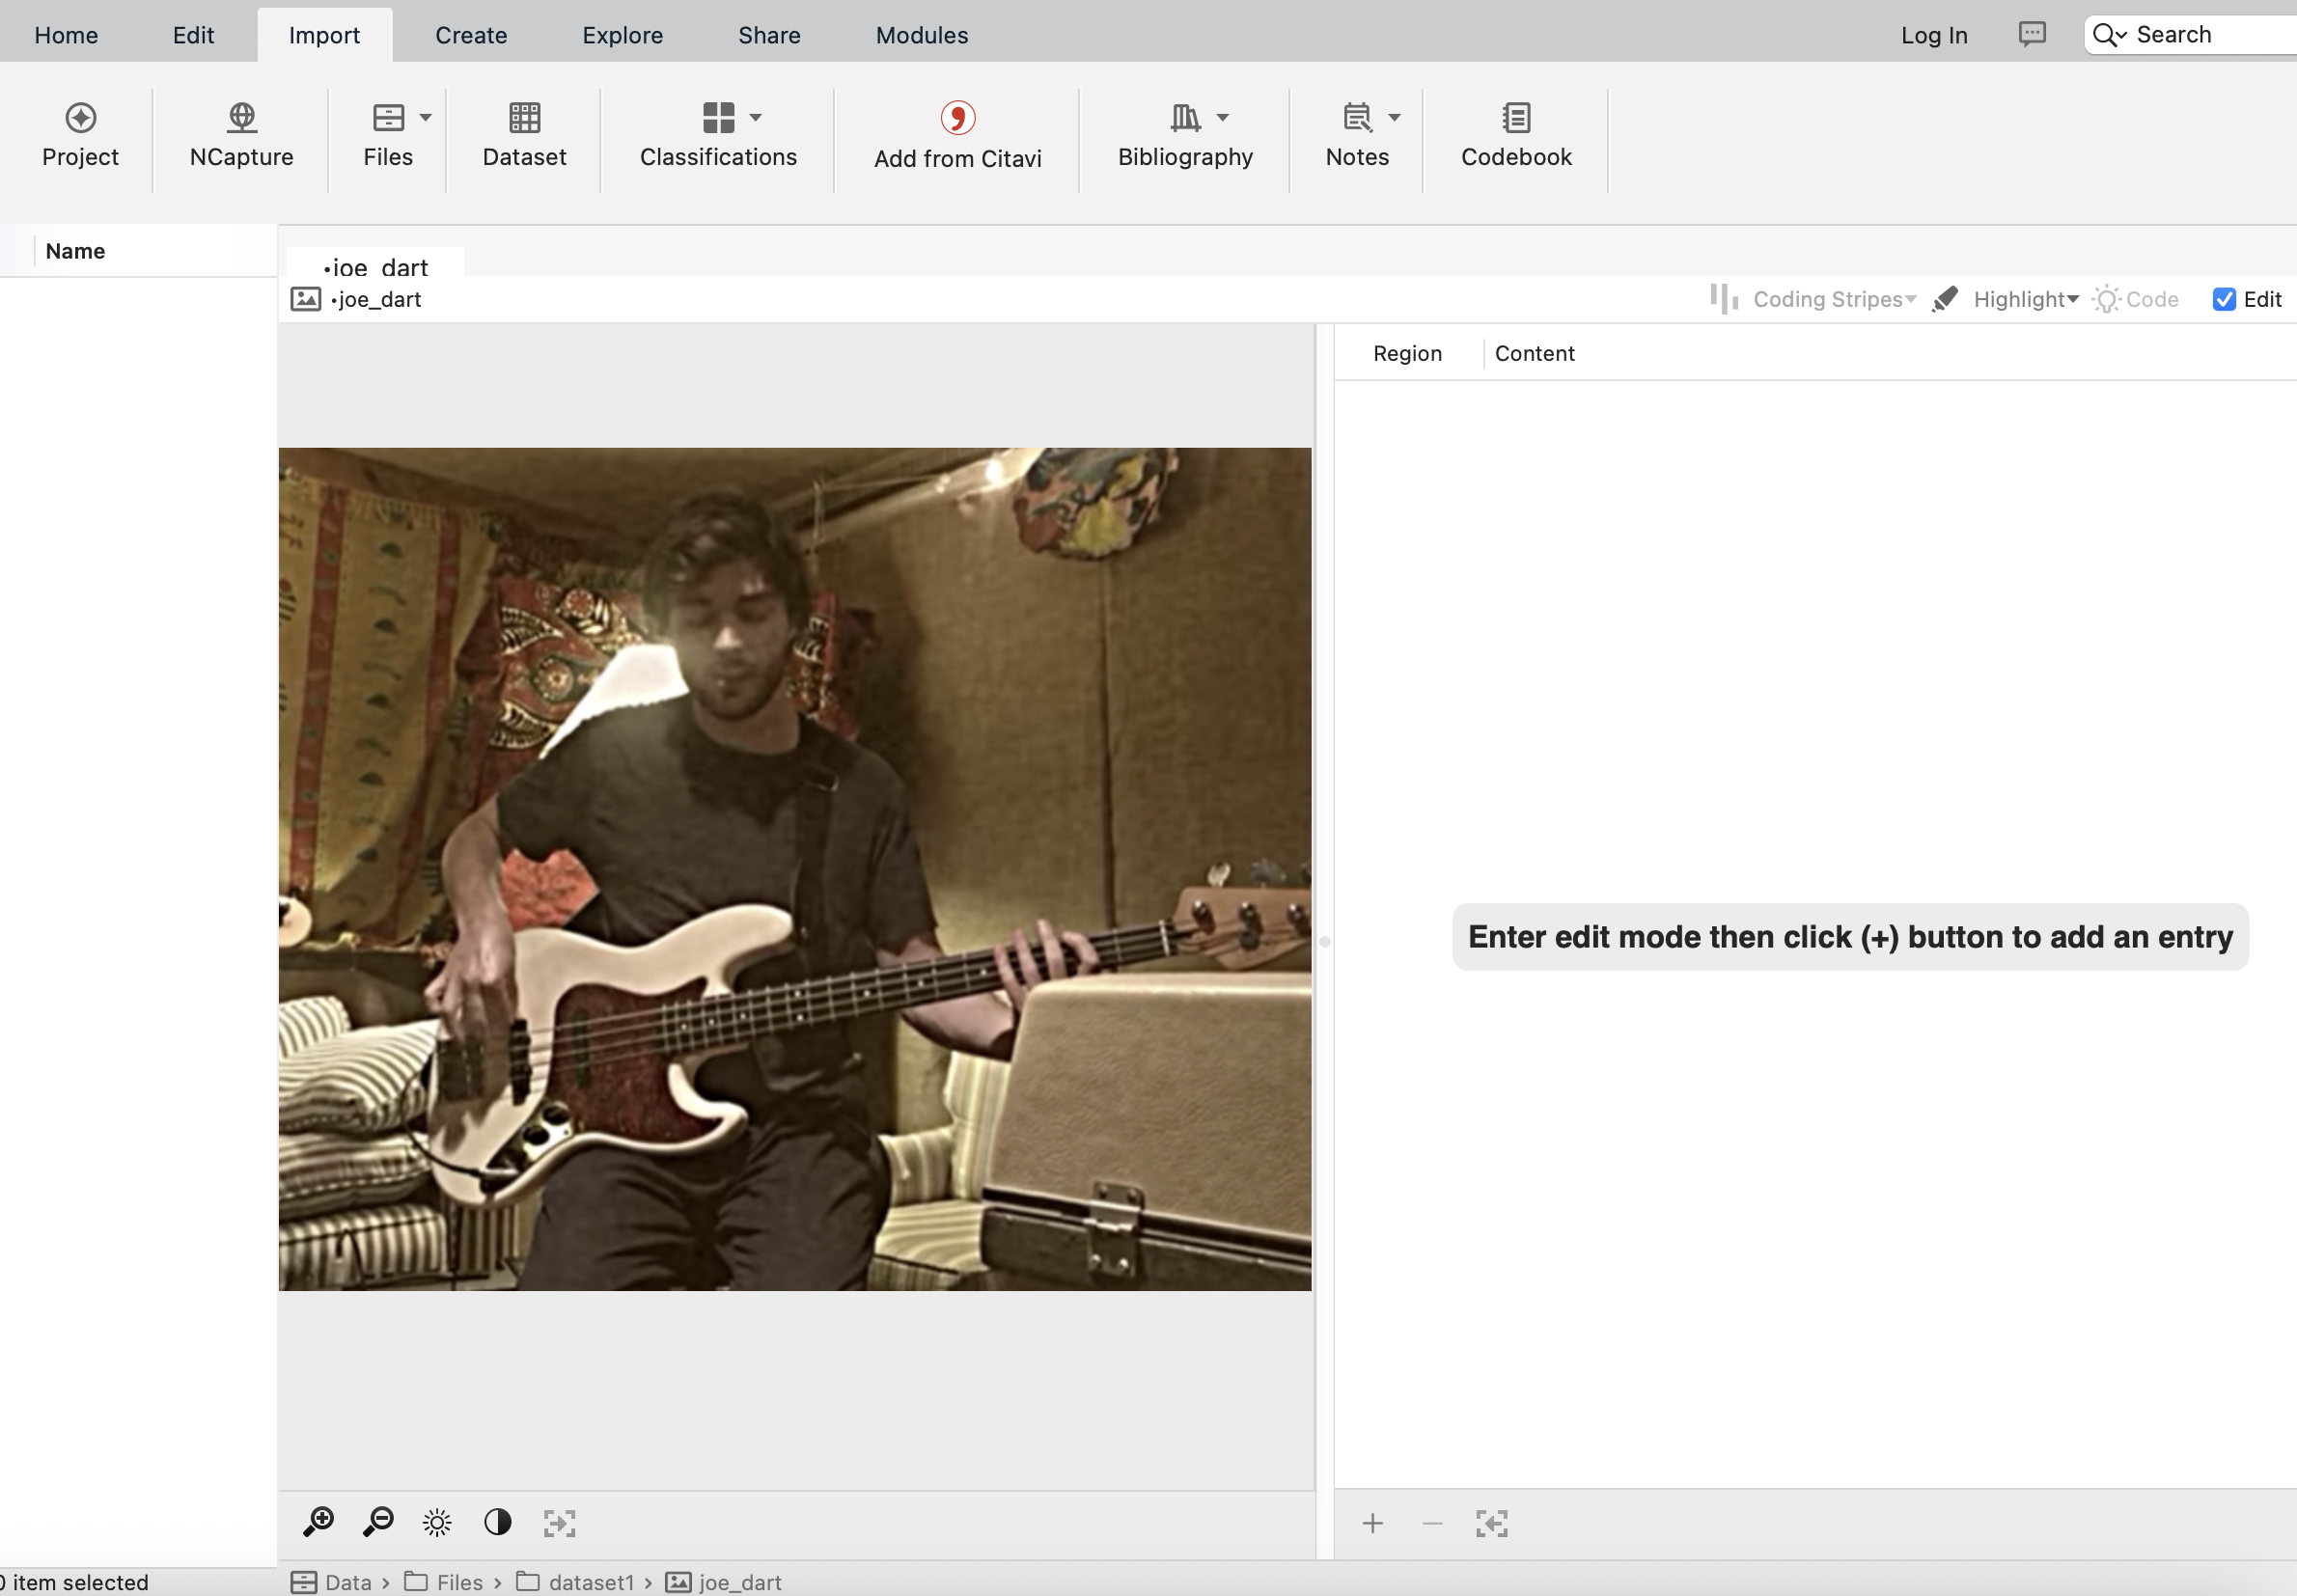Zoom in on the picture
The image size is (2297, 1596).
click(x=318, y=1523)
